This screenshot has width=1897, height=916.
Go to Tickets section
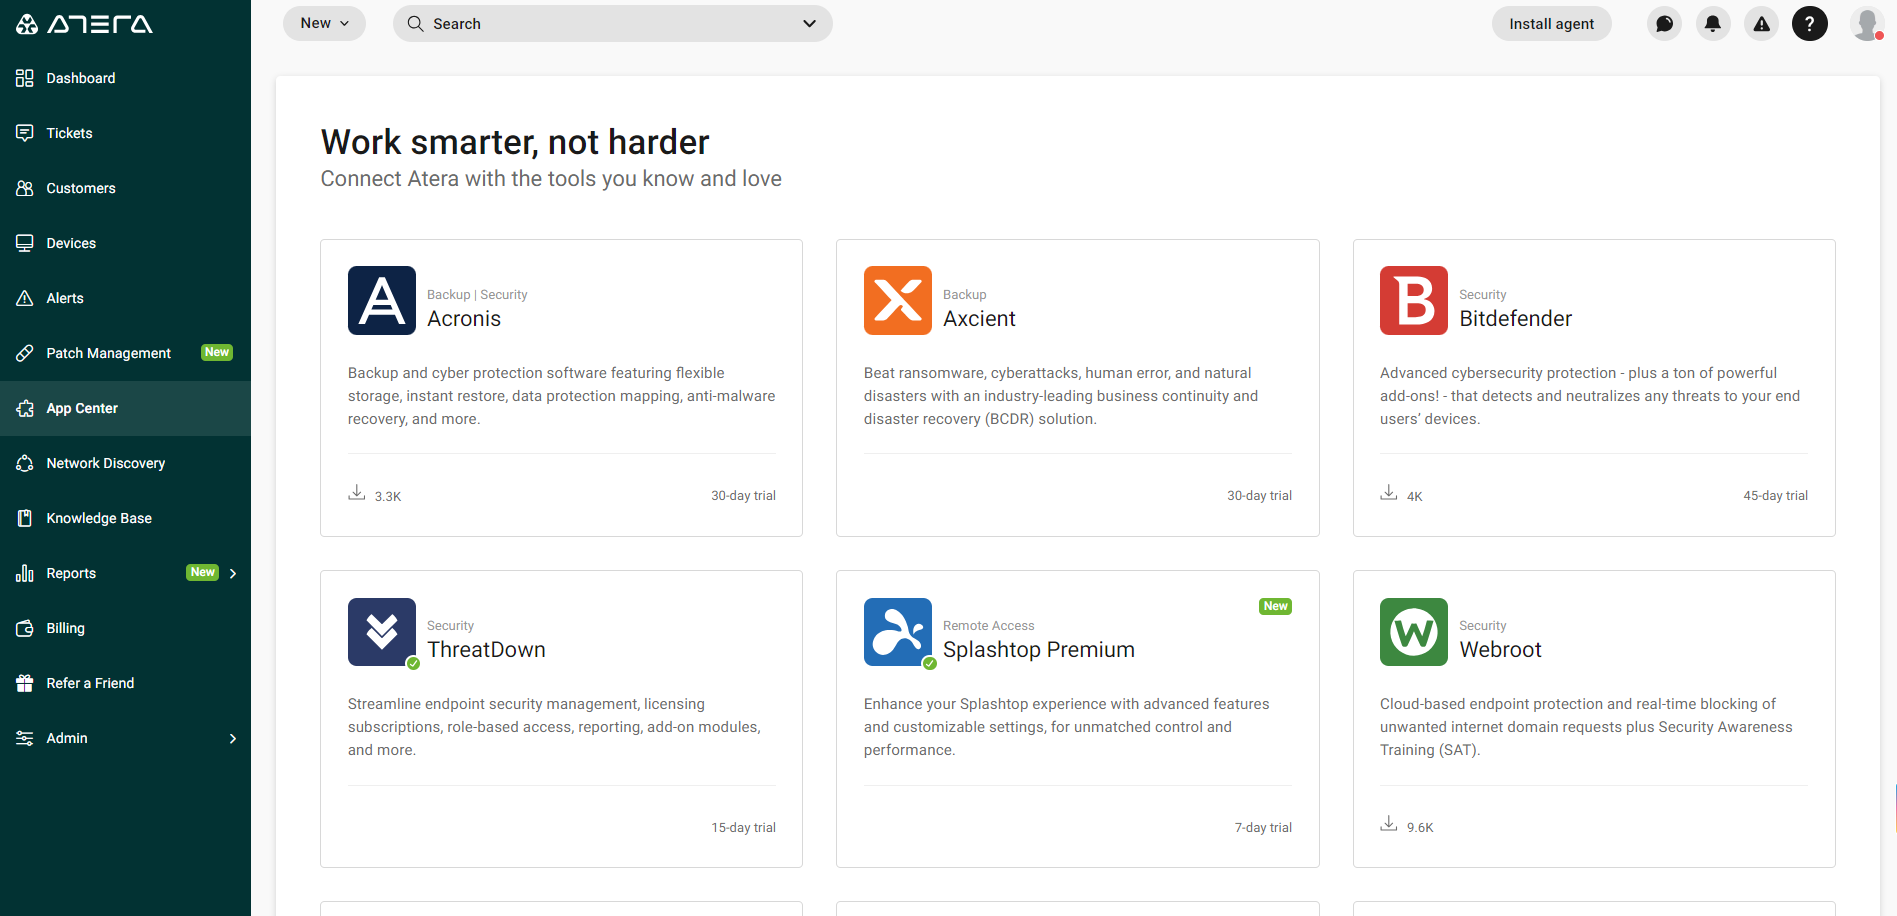tap(125, 133)
